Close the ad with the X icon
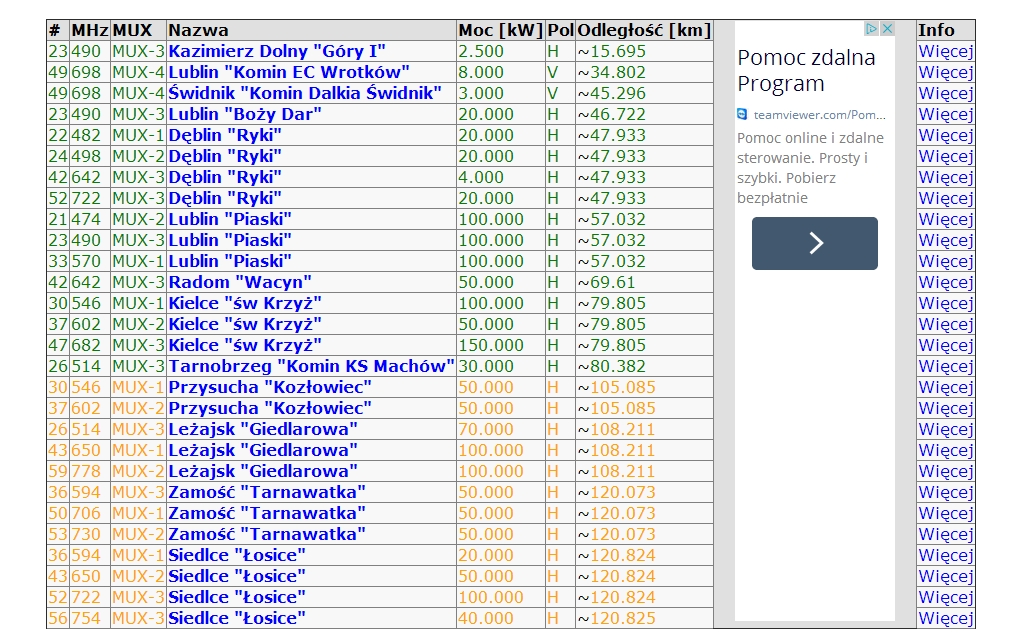Viewport: 1023px width, 633px height. click(887, 29)
